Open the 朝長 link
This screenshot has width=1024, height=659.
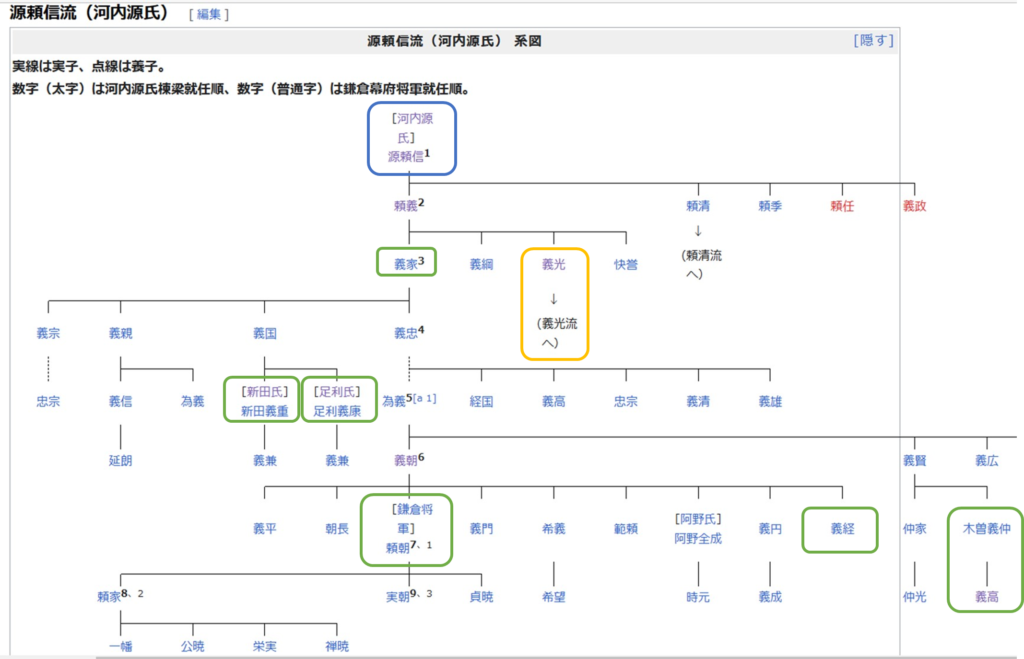[x=337, y=528]
